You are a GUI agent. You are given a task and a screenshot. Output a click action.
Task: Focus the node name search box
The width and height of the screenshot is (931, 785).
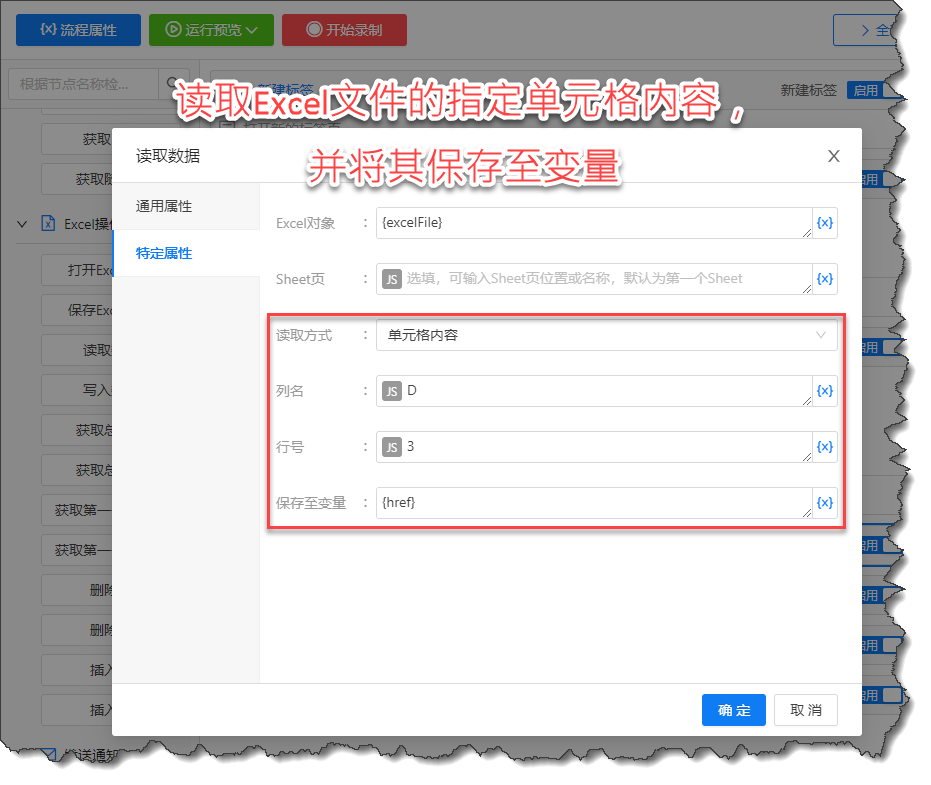[84, 84]
